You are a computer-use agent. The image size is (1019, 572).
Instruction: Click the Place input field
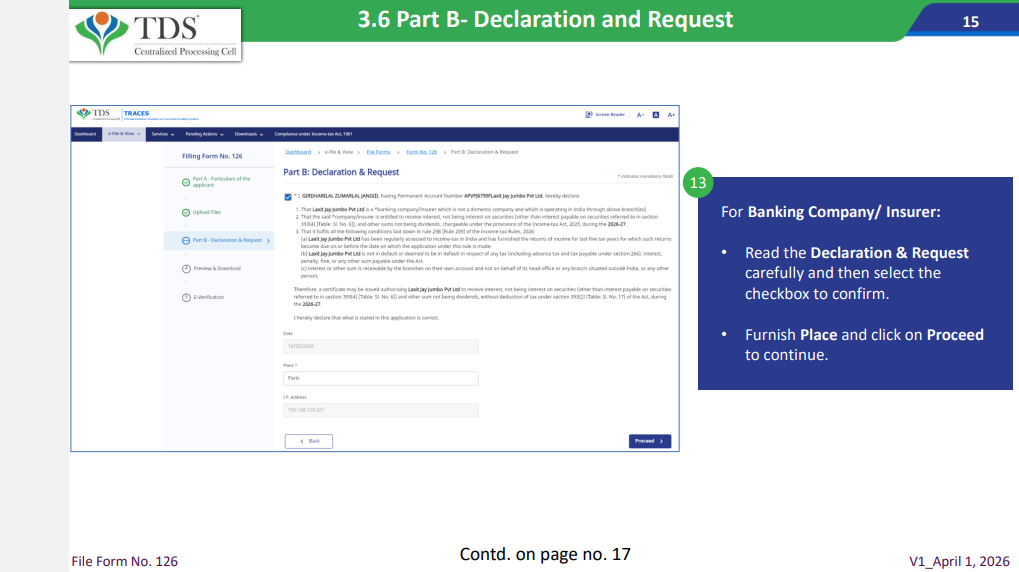tap(380, 378)
